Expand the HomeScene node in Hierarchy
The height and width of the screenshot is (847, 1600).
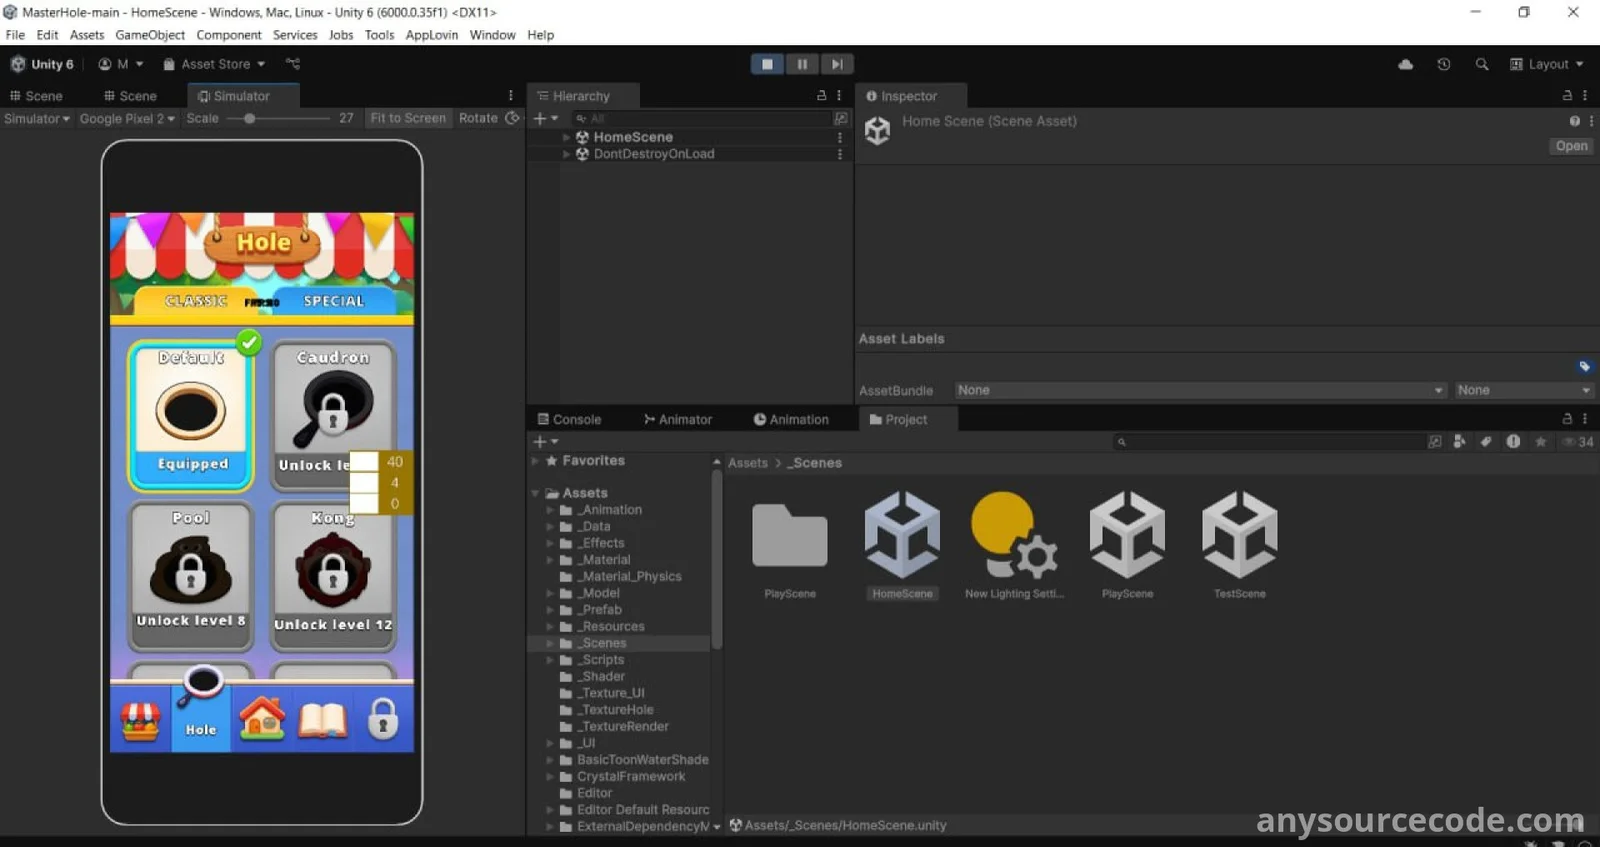[x=567, y=137]
